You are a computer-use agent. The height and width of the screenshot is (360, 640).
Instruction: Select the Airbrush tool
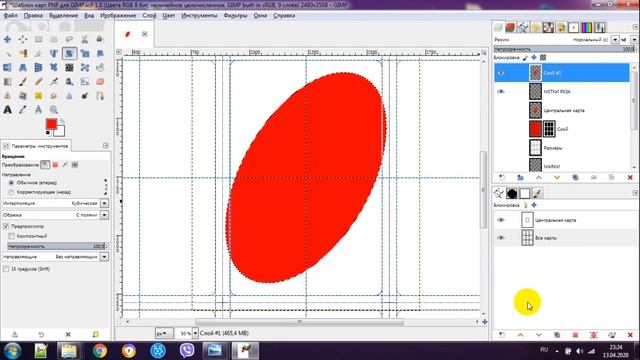53,82
